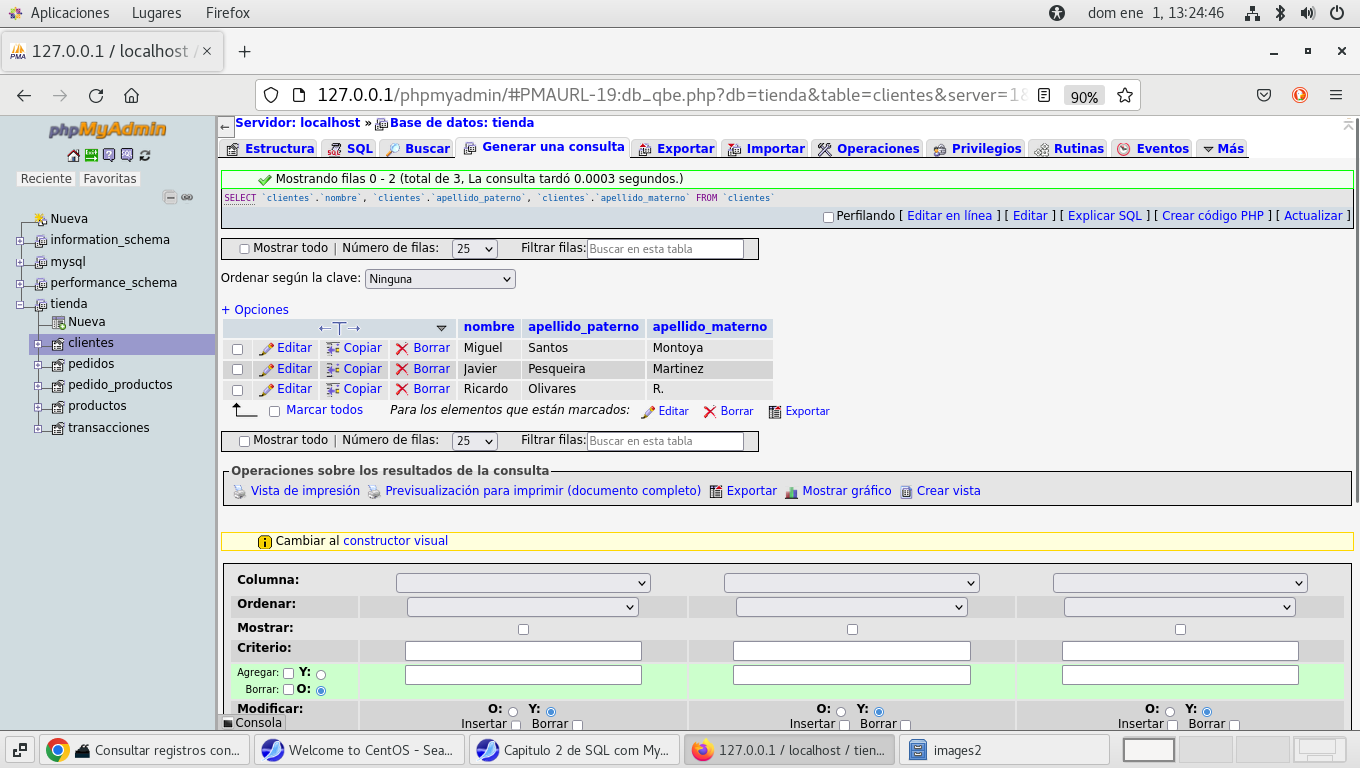Screen dimensions: 1360x768
Task: Open the SQL documentation icon in sidebar
Action: tap(127, 155)
